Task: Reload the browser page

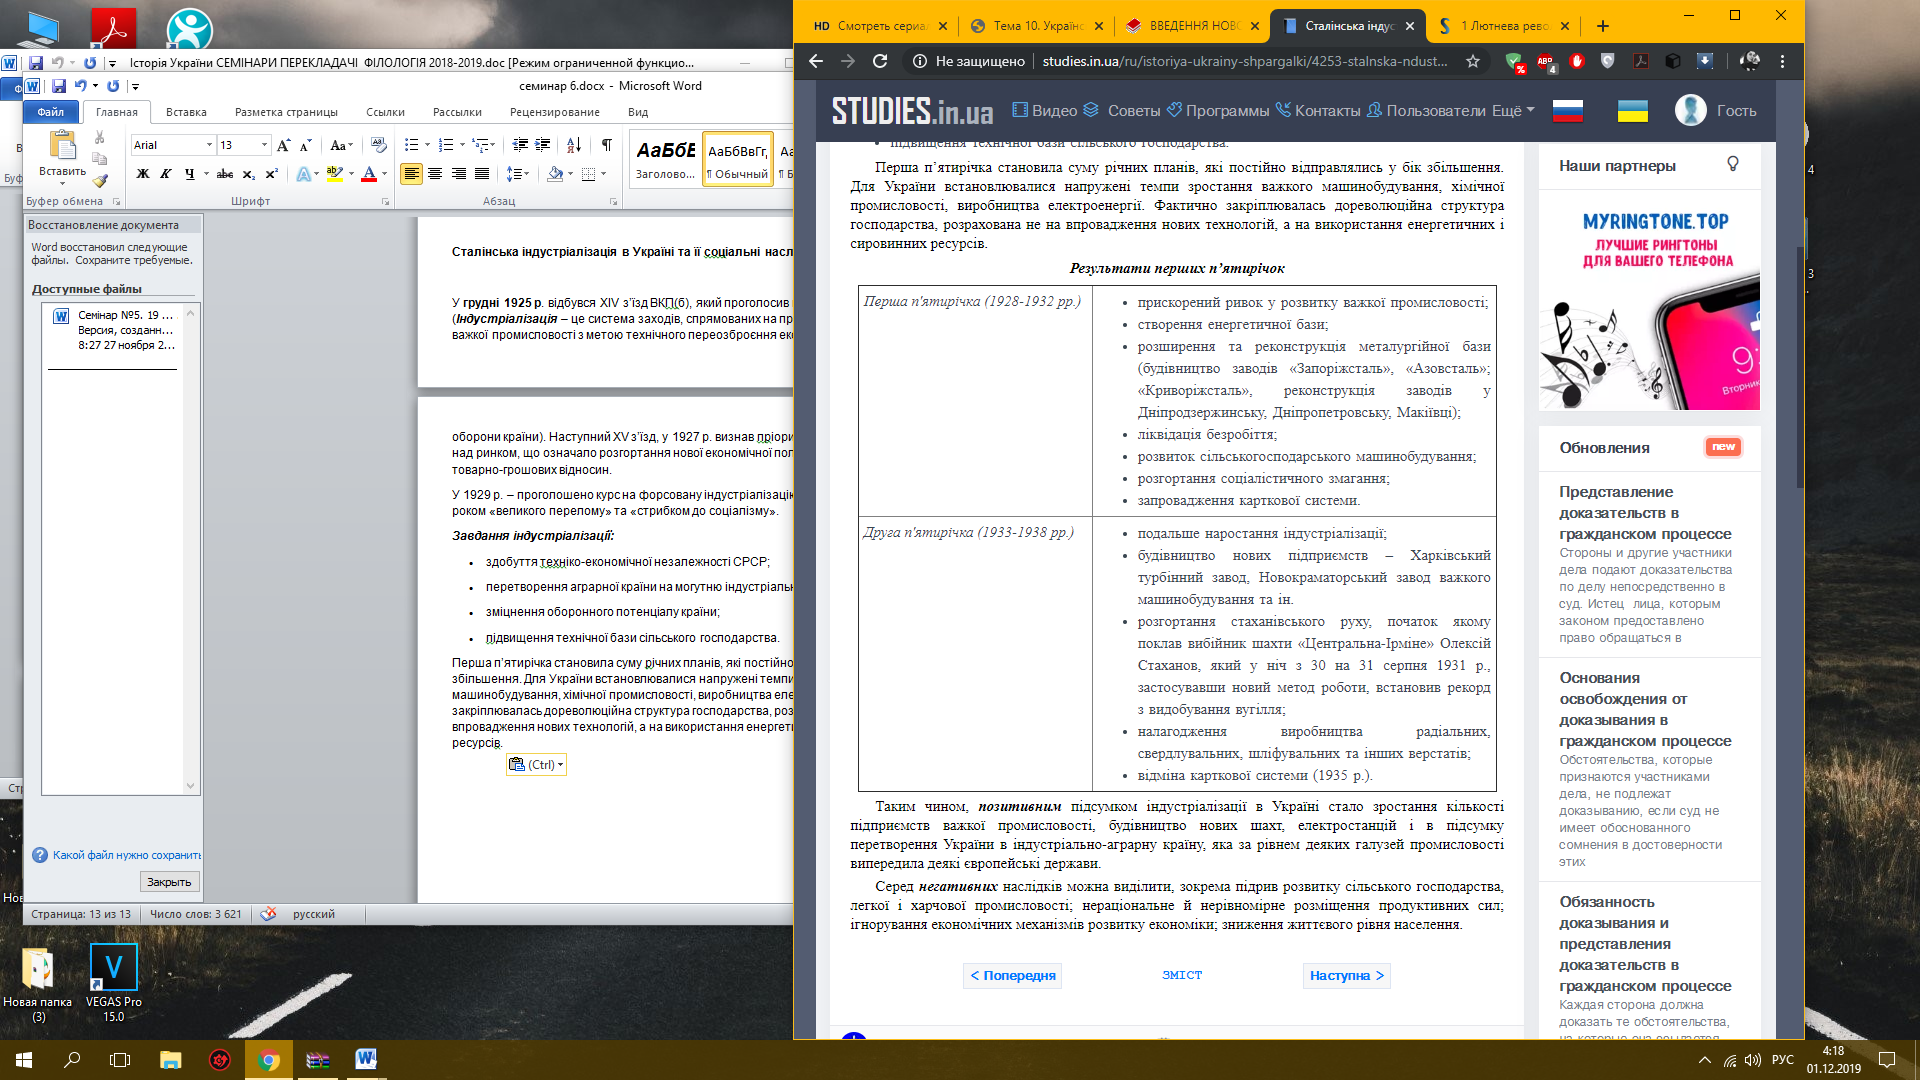Action: [x=880, y=61]
